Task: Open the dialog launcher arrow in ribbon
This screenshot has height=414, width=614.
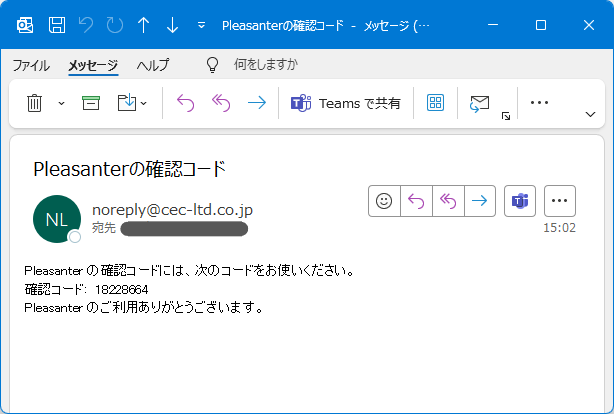Action: 506,116
